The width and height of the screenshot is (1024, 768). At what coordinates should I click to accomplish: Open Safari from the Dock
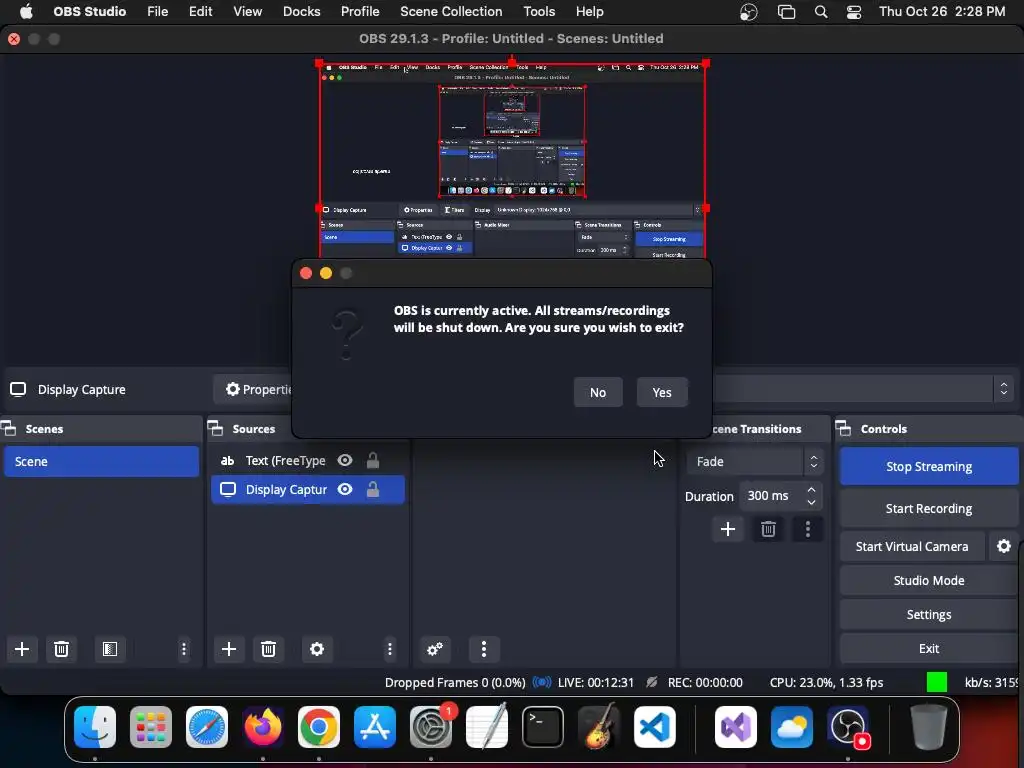click(x=207, y=727)
